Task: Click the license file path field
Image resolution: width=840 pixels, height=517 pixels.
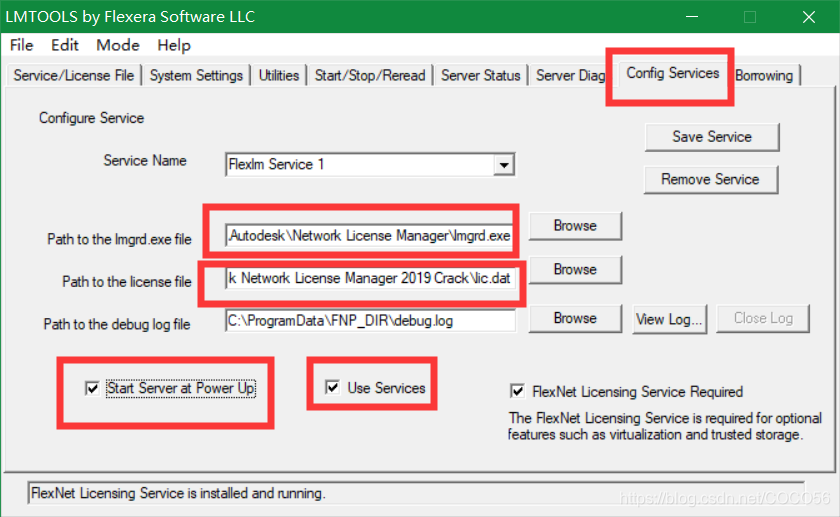Action: (x=370, y=279)
